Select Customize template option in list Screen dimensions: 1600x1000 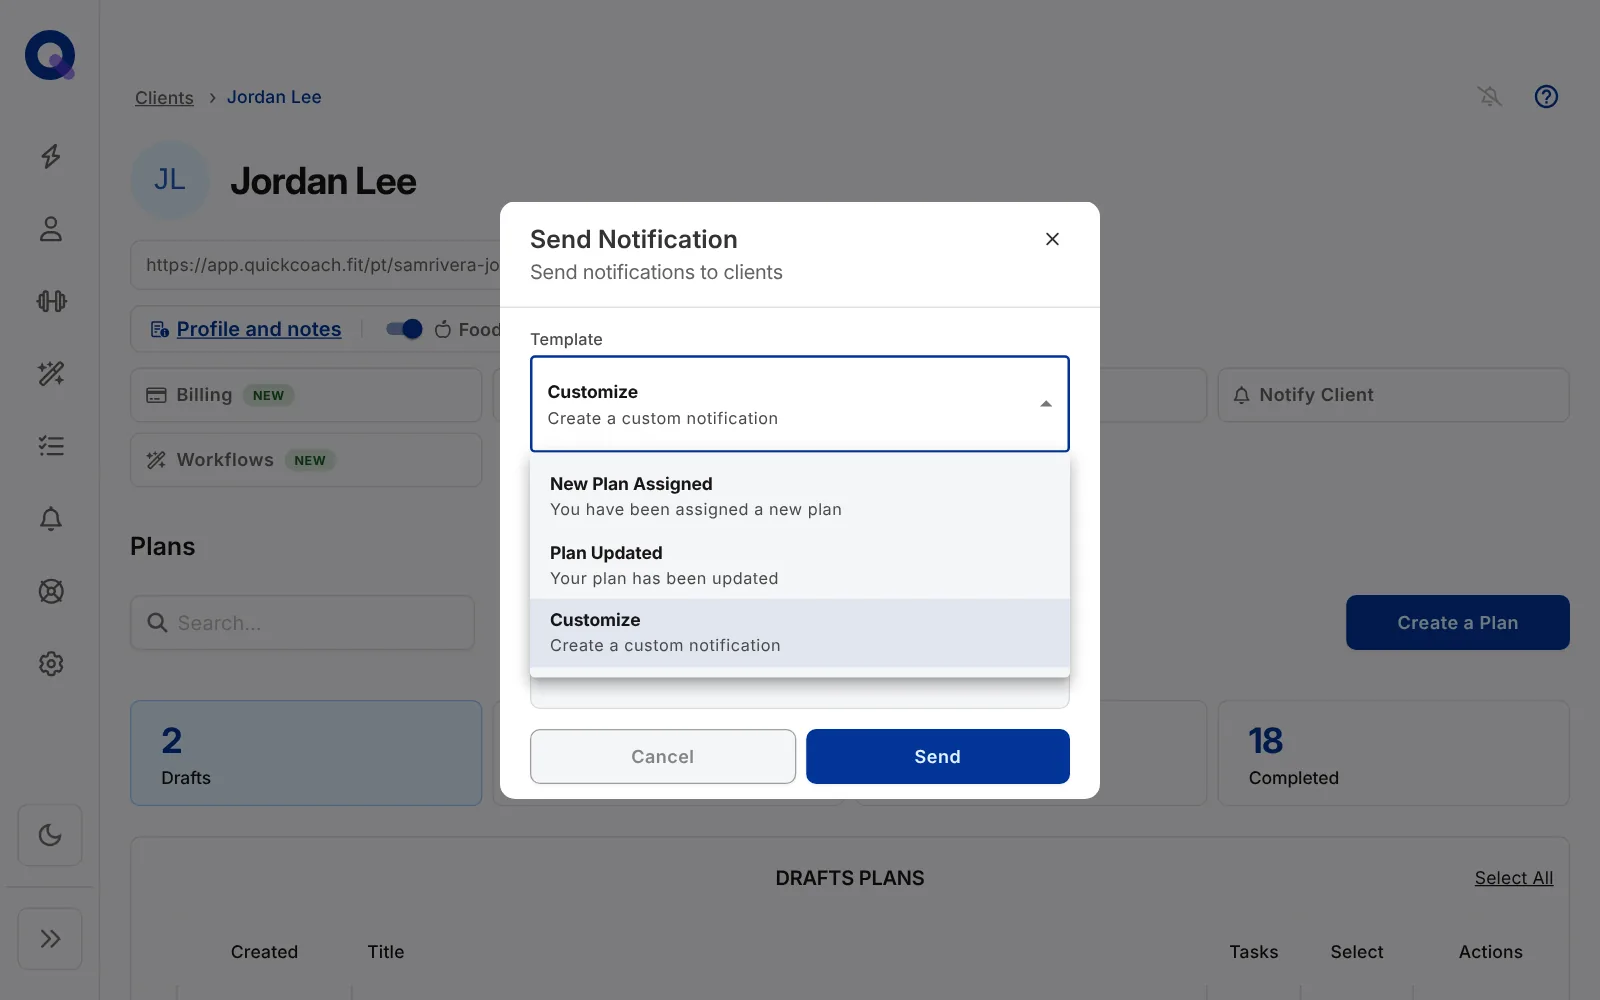pos(800,633)
